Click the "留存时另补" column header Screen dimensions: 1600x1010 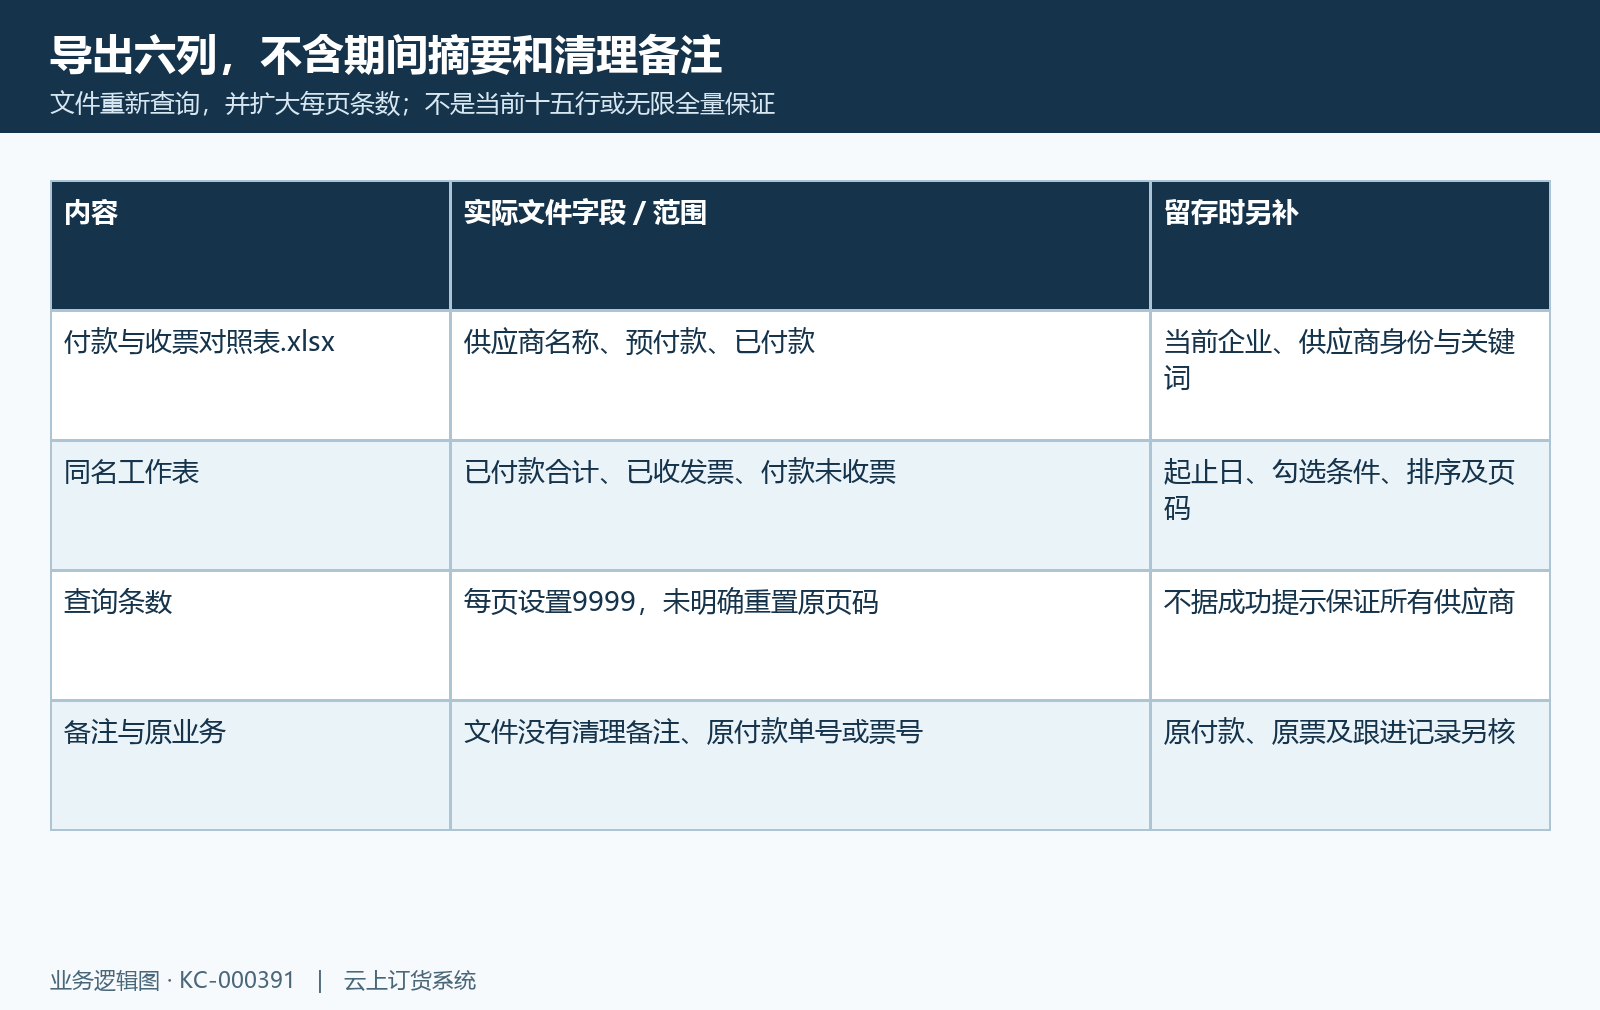pos(1350,246)
